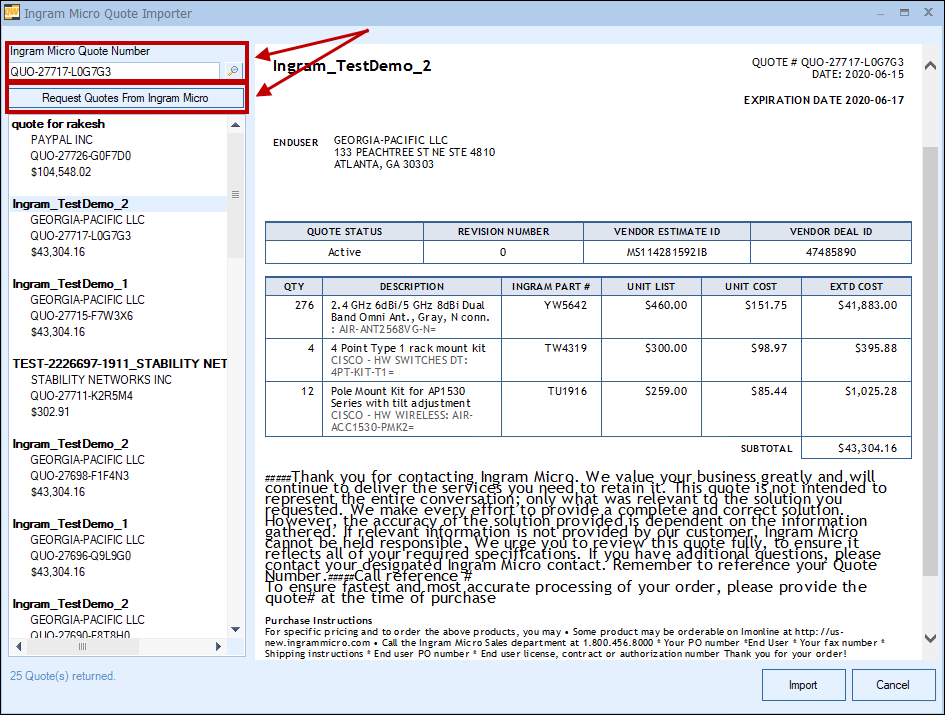Click quote list vertical scrollbar thumb

[x=236, y=195]
